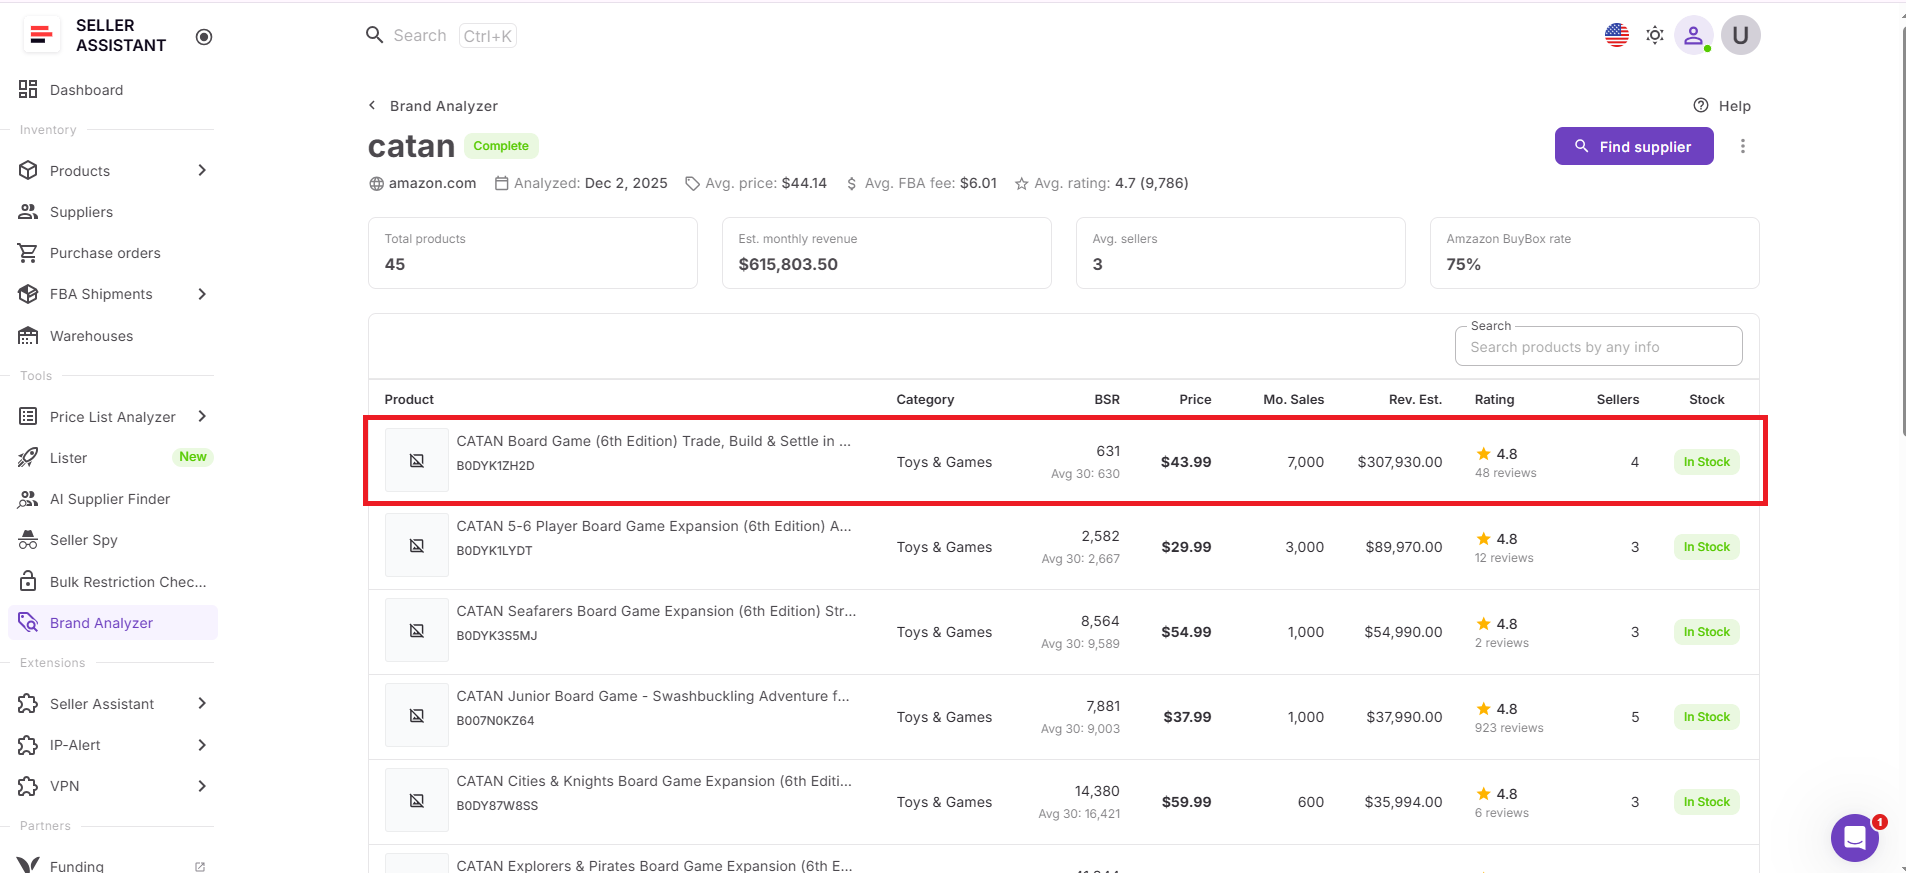Screen dimensions: 1906x873
Task: Click the top search magnifier icon
Action: 375,35
